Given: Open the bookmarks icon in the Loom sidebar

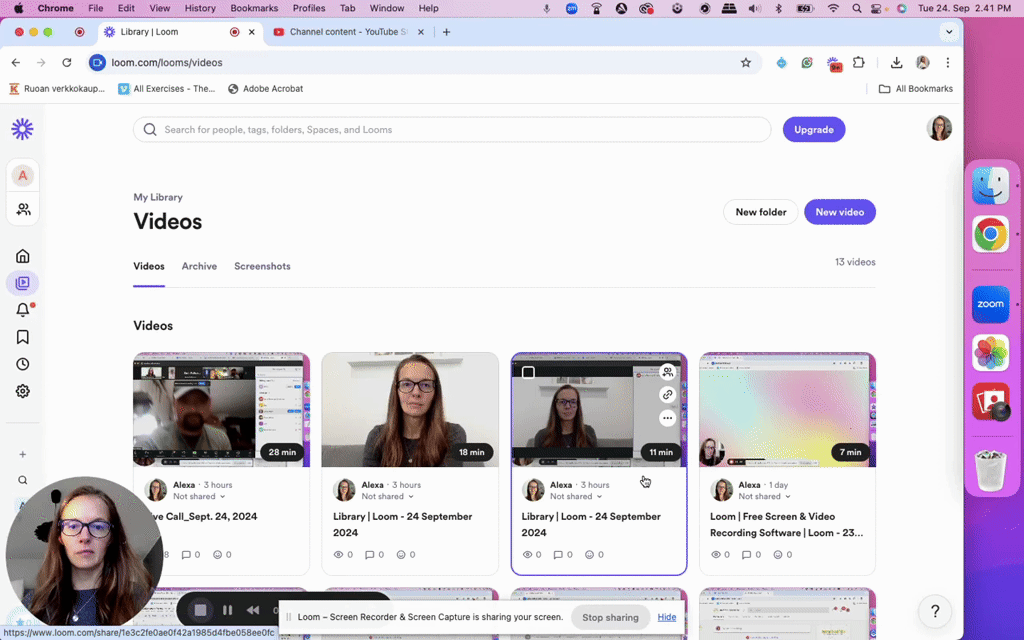Looking at the screenshot, I should pyautogui.click(x=23, y=337).
